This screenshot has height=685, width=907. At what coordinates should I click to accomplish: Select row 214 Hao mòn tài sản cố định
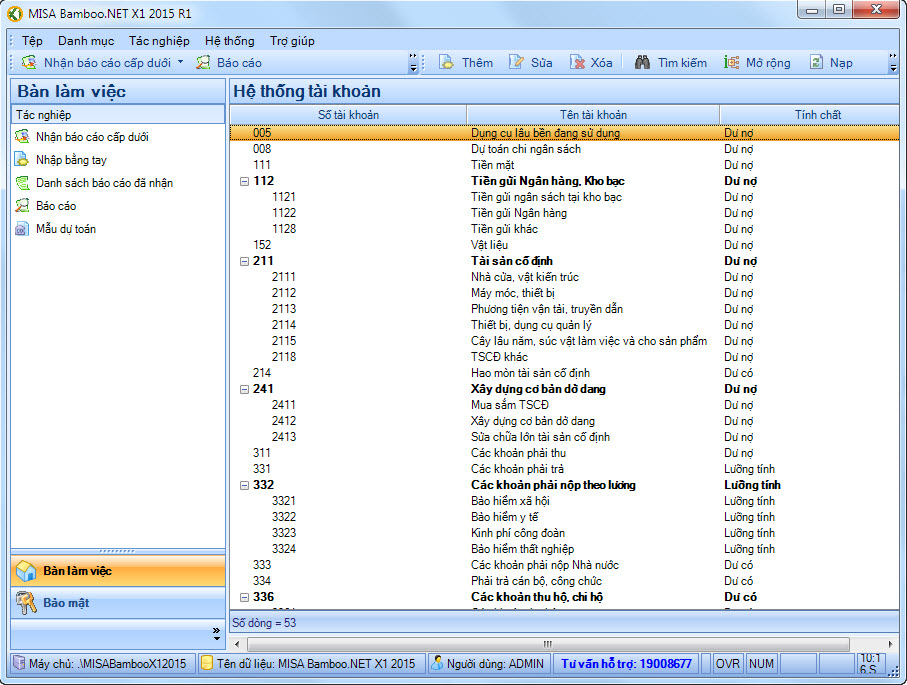click(x=565, y=373)
